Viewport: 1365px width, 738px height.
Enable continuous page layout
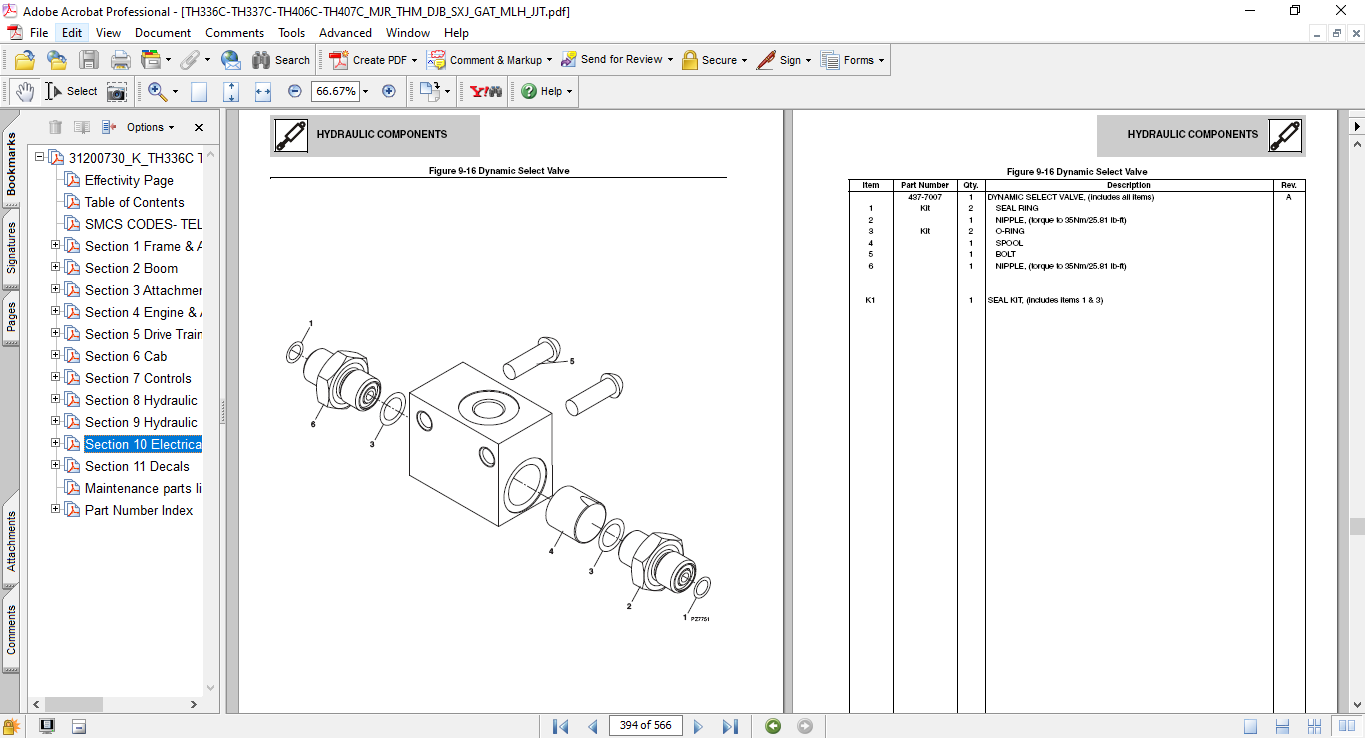coord(1280,726)
